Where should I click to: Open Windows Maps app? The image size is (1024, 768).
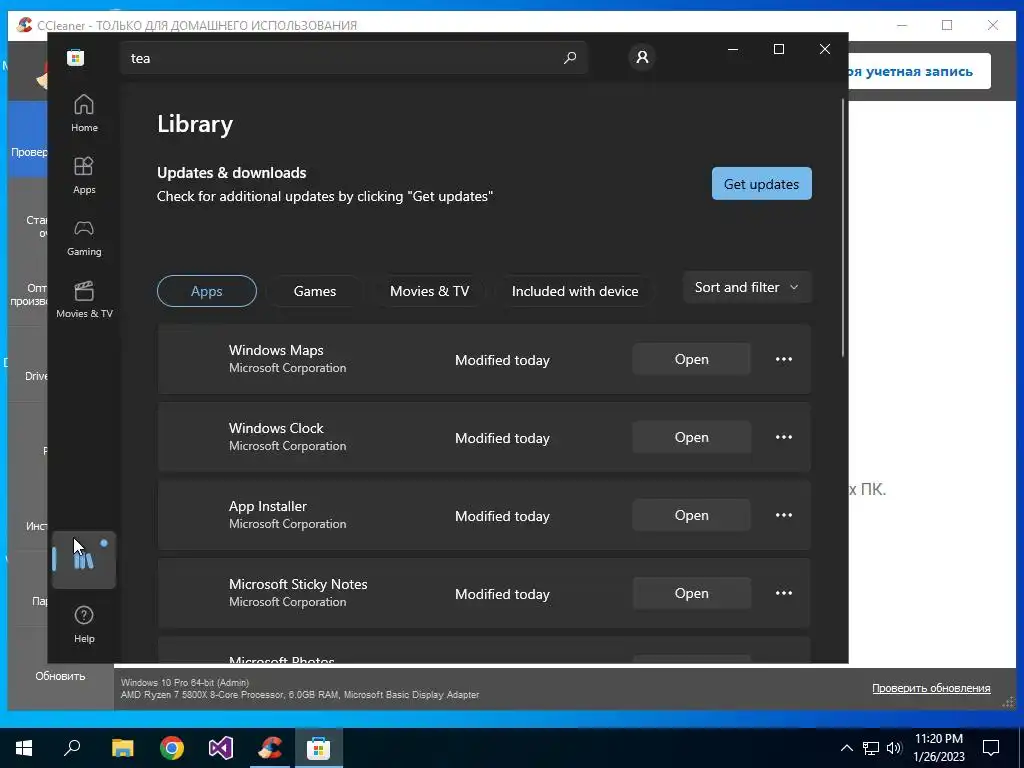(692, 359)
